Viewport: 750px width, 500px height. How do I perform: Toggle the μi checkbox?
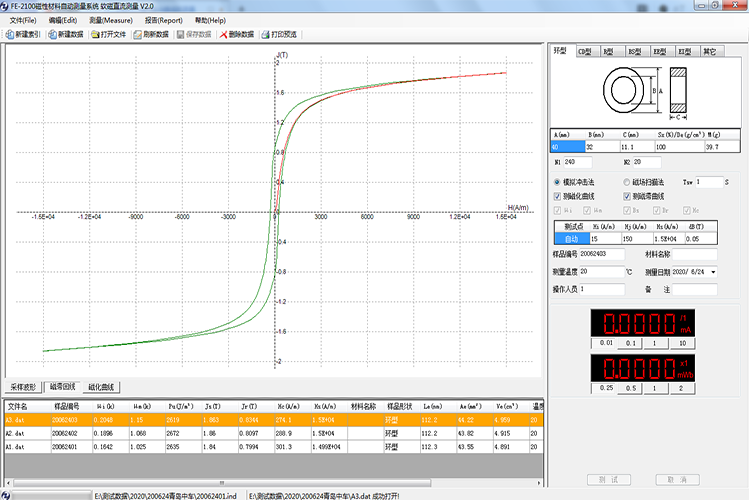tap(557, 211)
